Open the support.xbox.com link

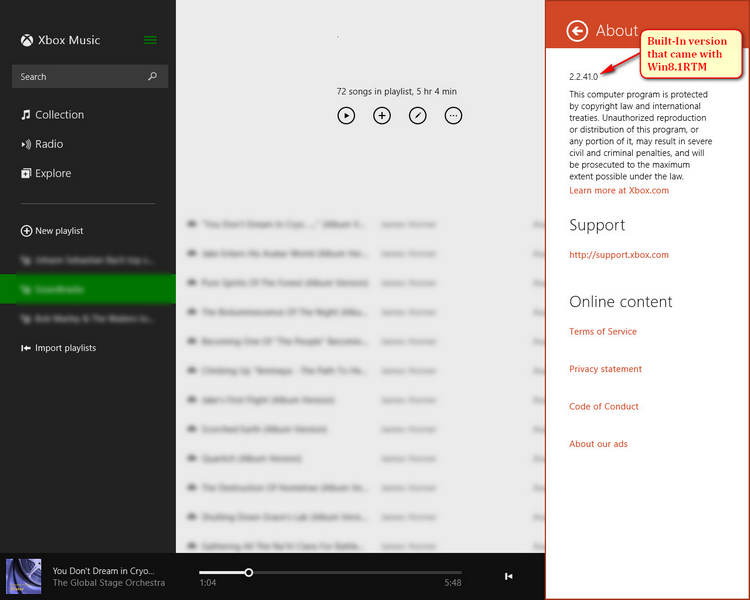click(619, 255)
